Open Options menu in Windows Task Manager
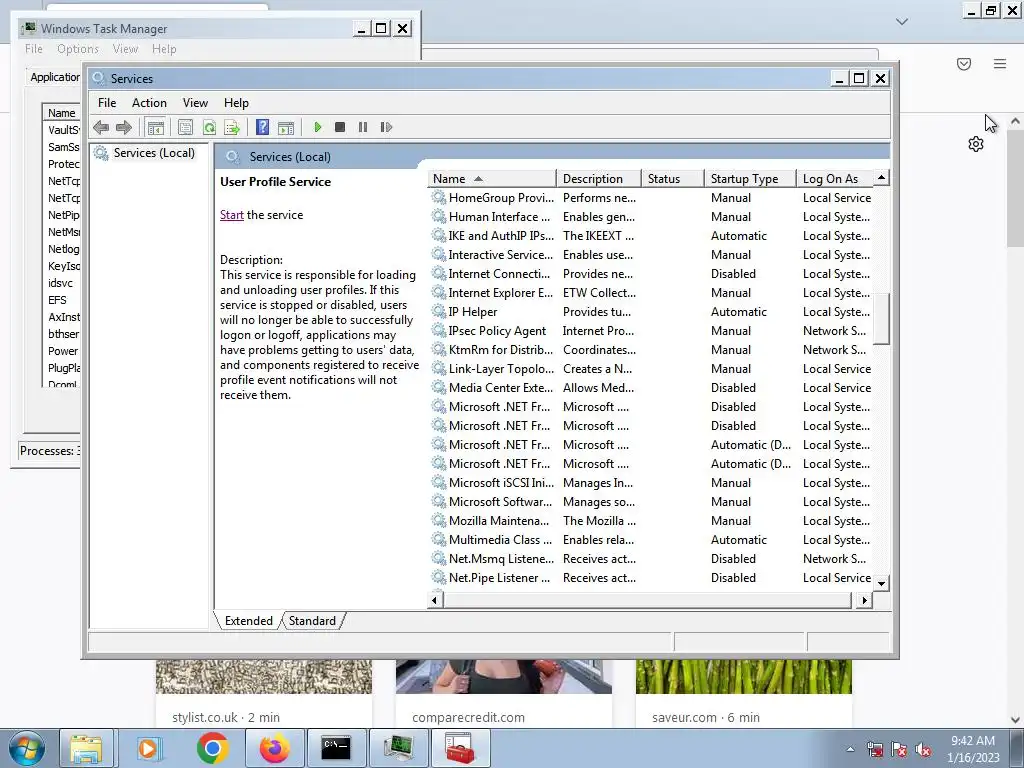 pyautogui.click(x=78, y=49)
